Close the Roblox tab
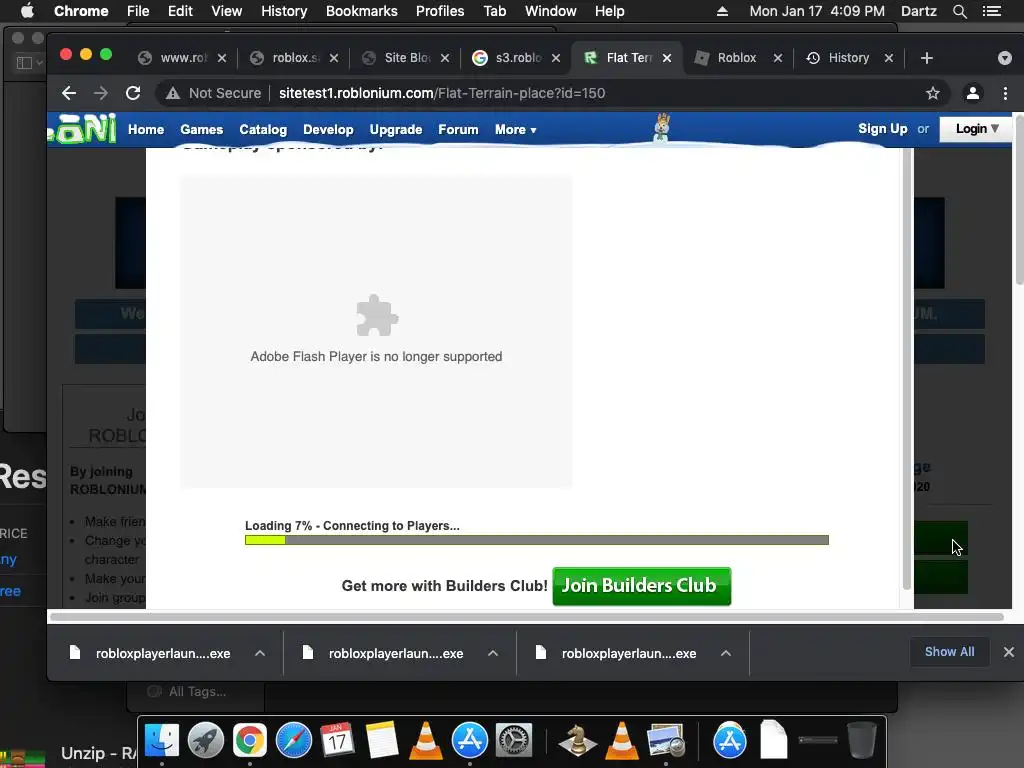 (778, 58)
